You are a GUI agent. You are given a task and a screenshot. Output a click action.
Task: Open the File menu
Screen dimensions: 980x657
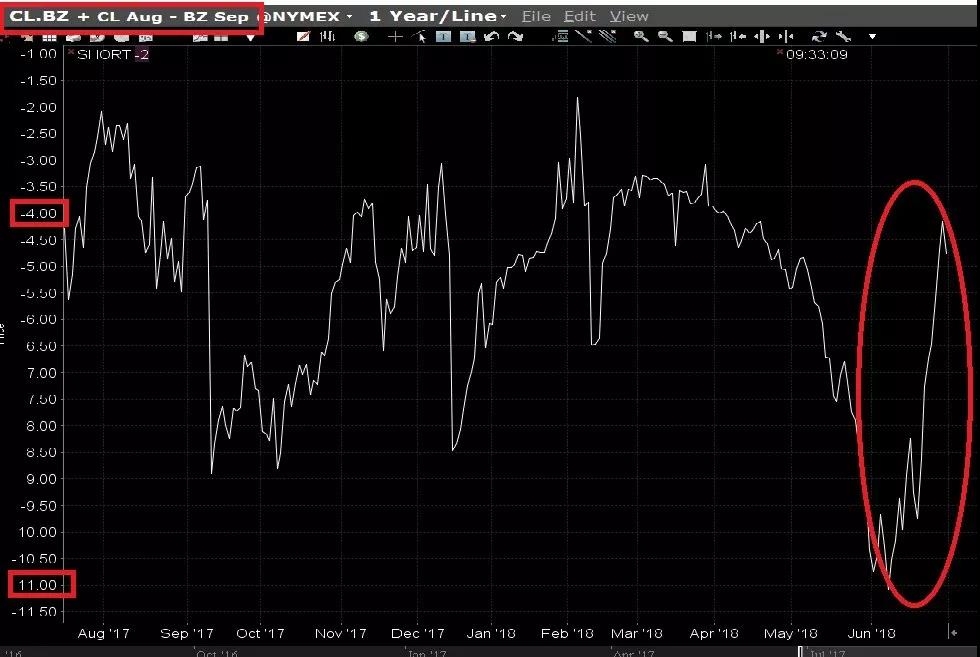[536, 16]
